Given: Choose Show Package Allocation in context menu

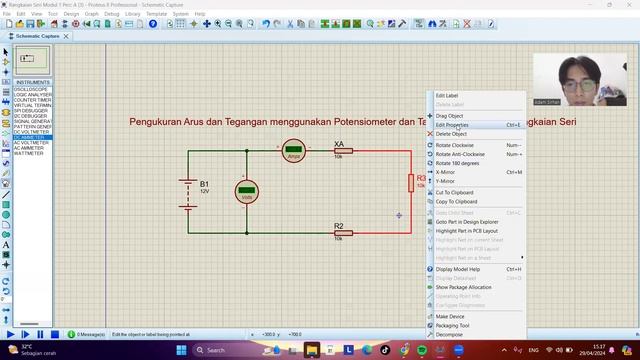Looking at the screenshot, I should pos(476,287).
